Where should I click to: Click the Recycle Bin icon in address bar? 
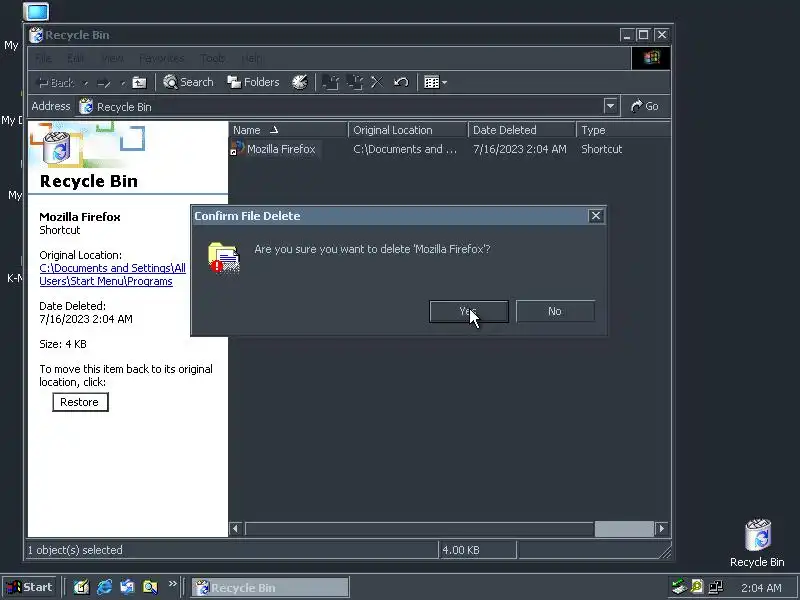tap(86, 106)
